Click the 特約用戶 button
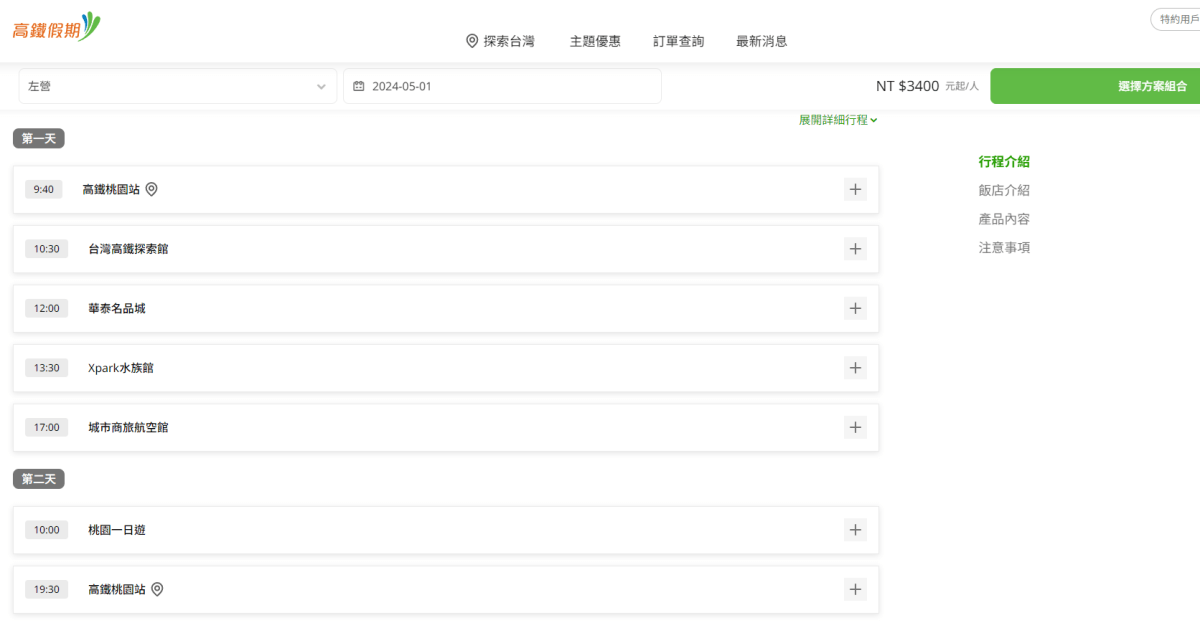 point(1178,20)
